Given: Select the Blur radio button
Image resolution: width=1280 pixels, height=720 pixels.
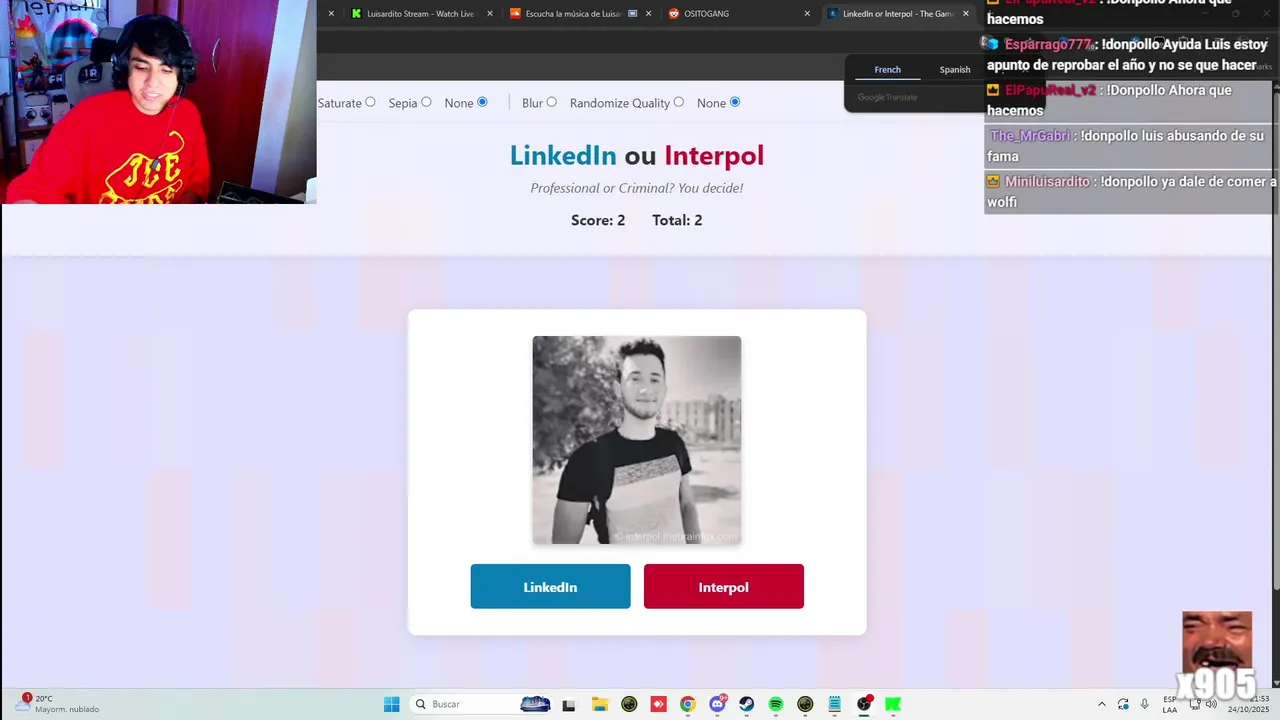Looking at the screenshot, I should click(x=551, y=102).
